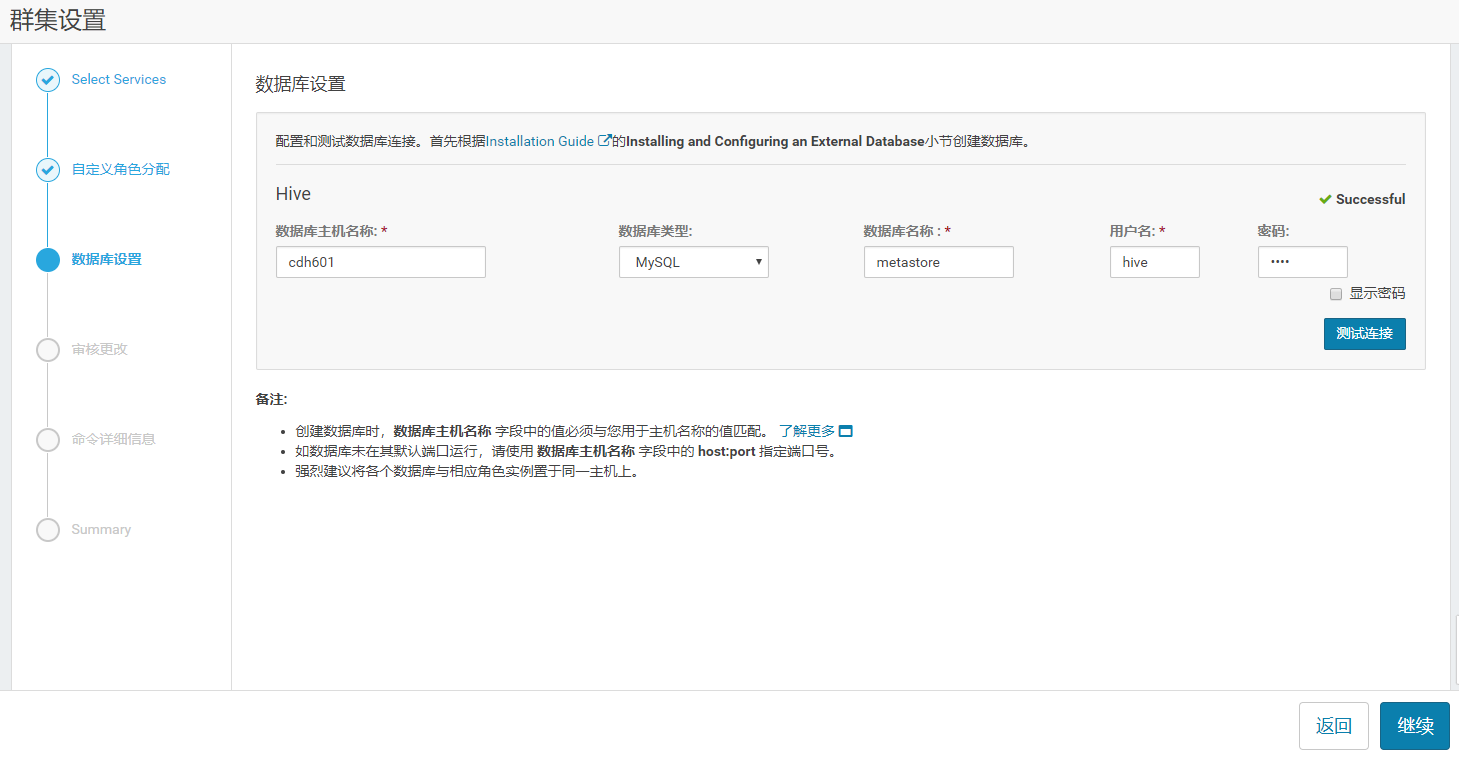Viewport: 1459px width, 759px height.
Task: Click the green Successful checkmark icon
Action: pos(1325,199)
